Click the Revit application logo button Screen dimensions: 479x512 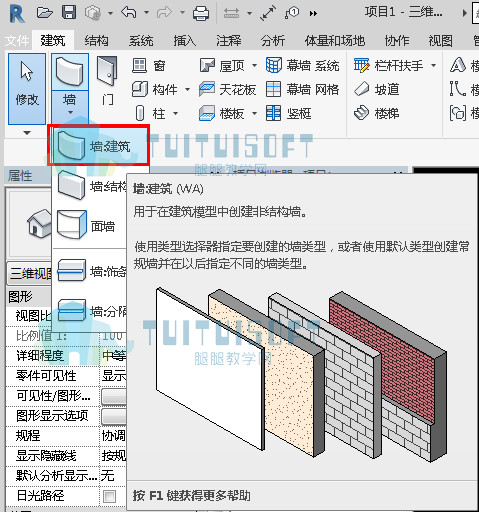(x=17, y=13)
